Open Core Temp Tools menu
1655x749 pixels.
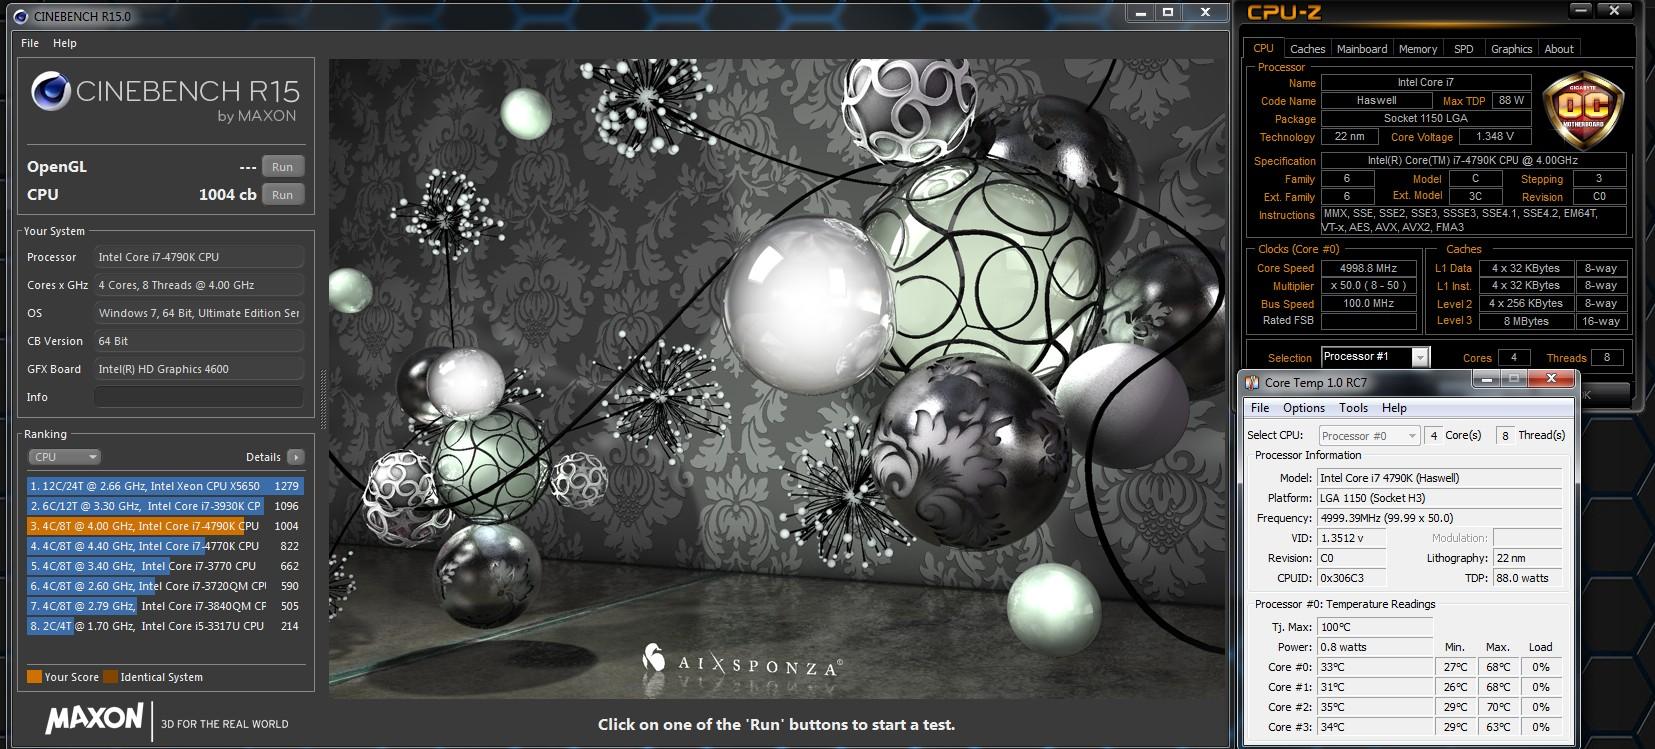[x=1353, y=408]
